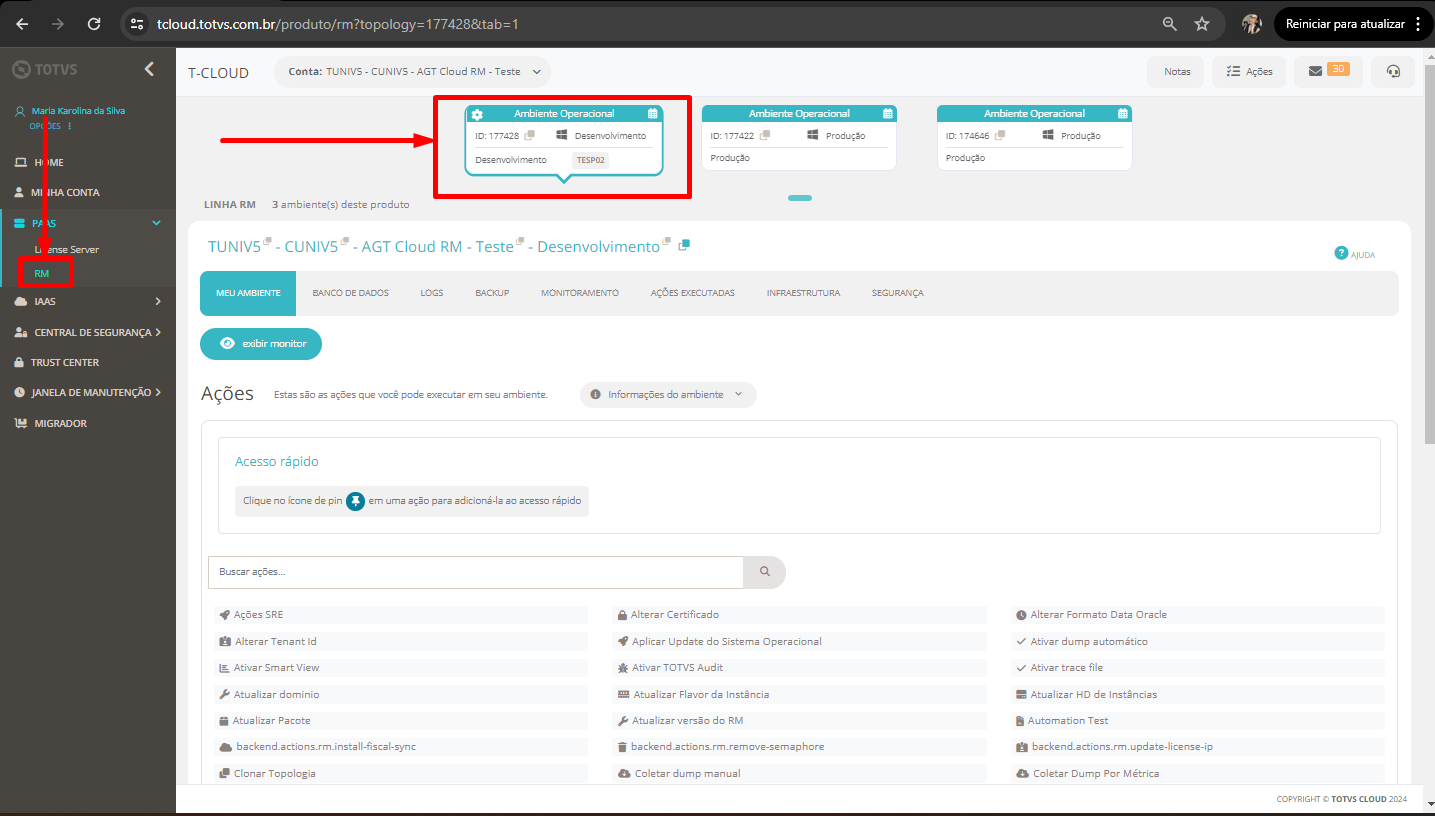Screen dimensions: 1435x816
Task: Copy TUNIV5 with its title copy icon
Action: point(267,242)
